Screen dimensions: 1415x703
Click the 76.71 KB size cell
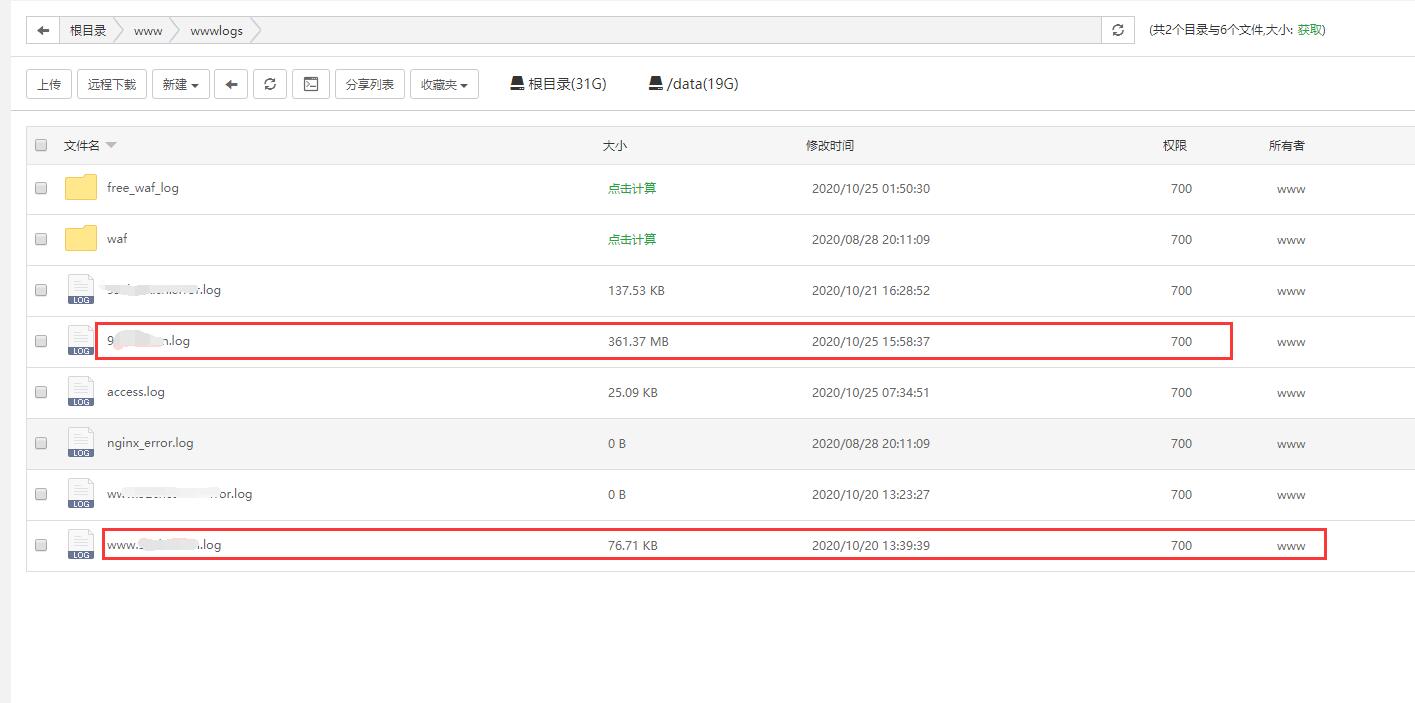(633, 545)
